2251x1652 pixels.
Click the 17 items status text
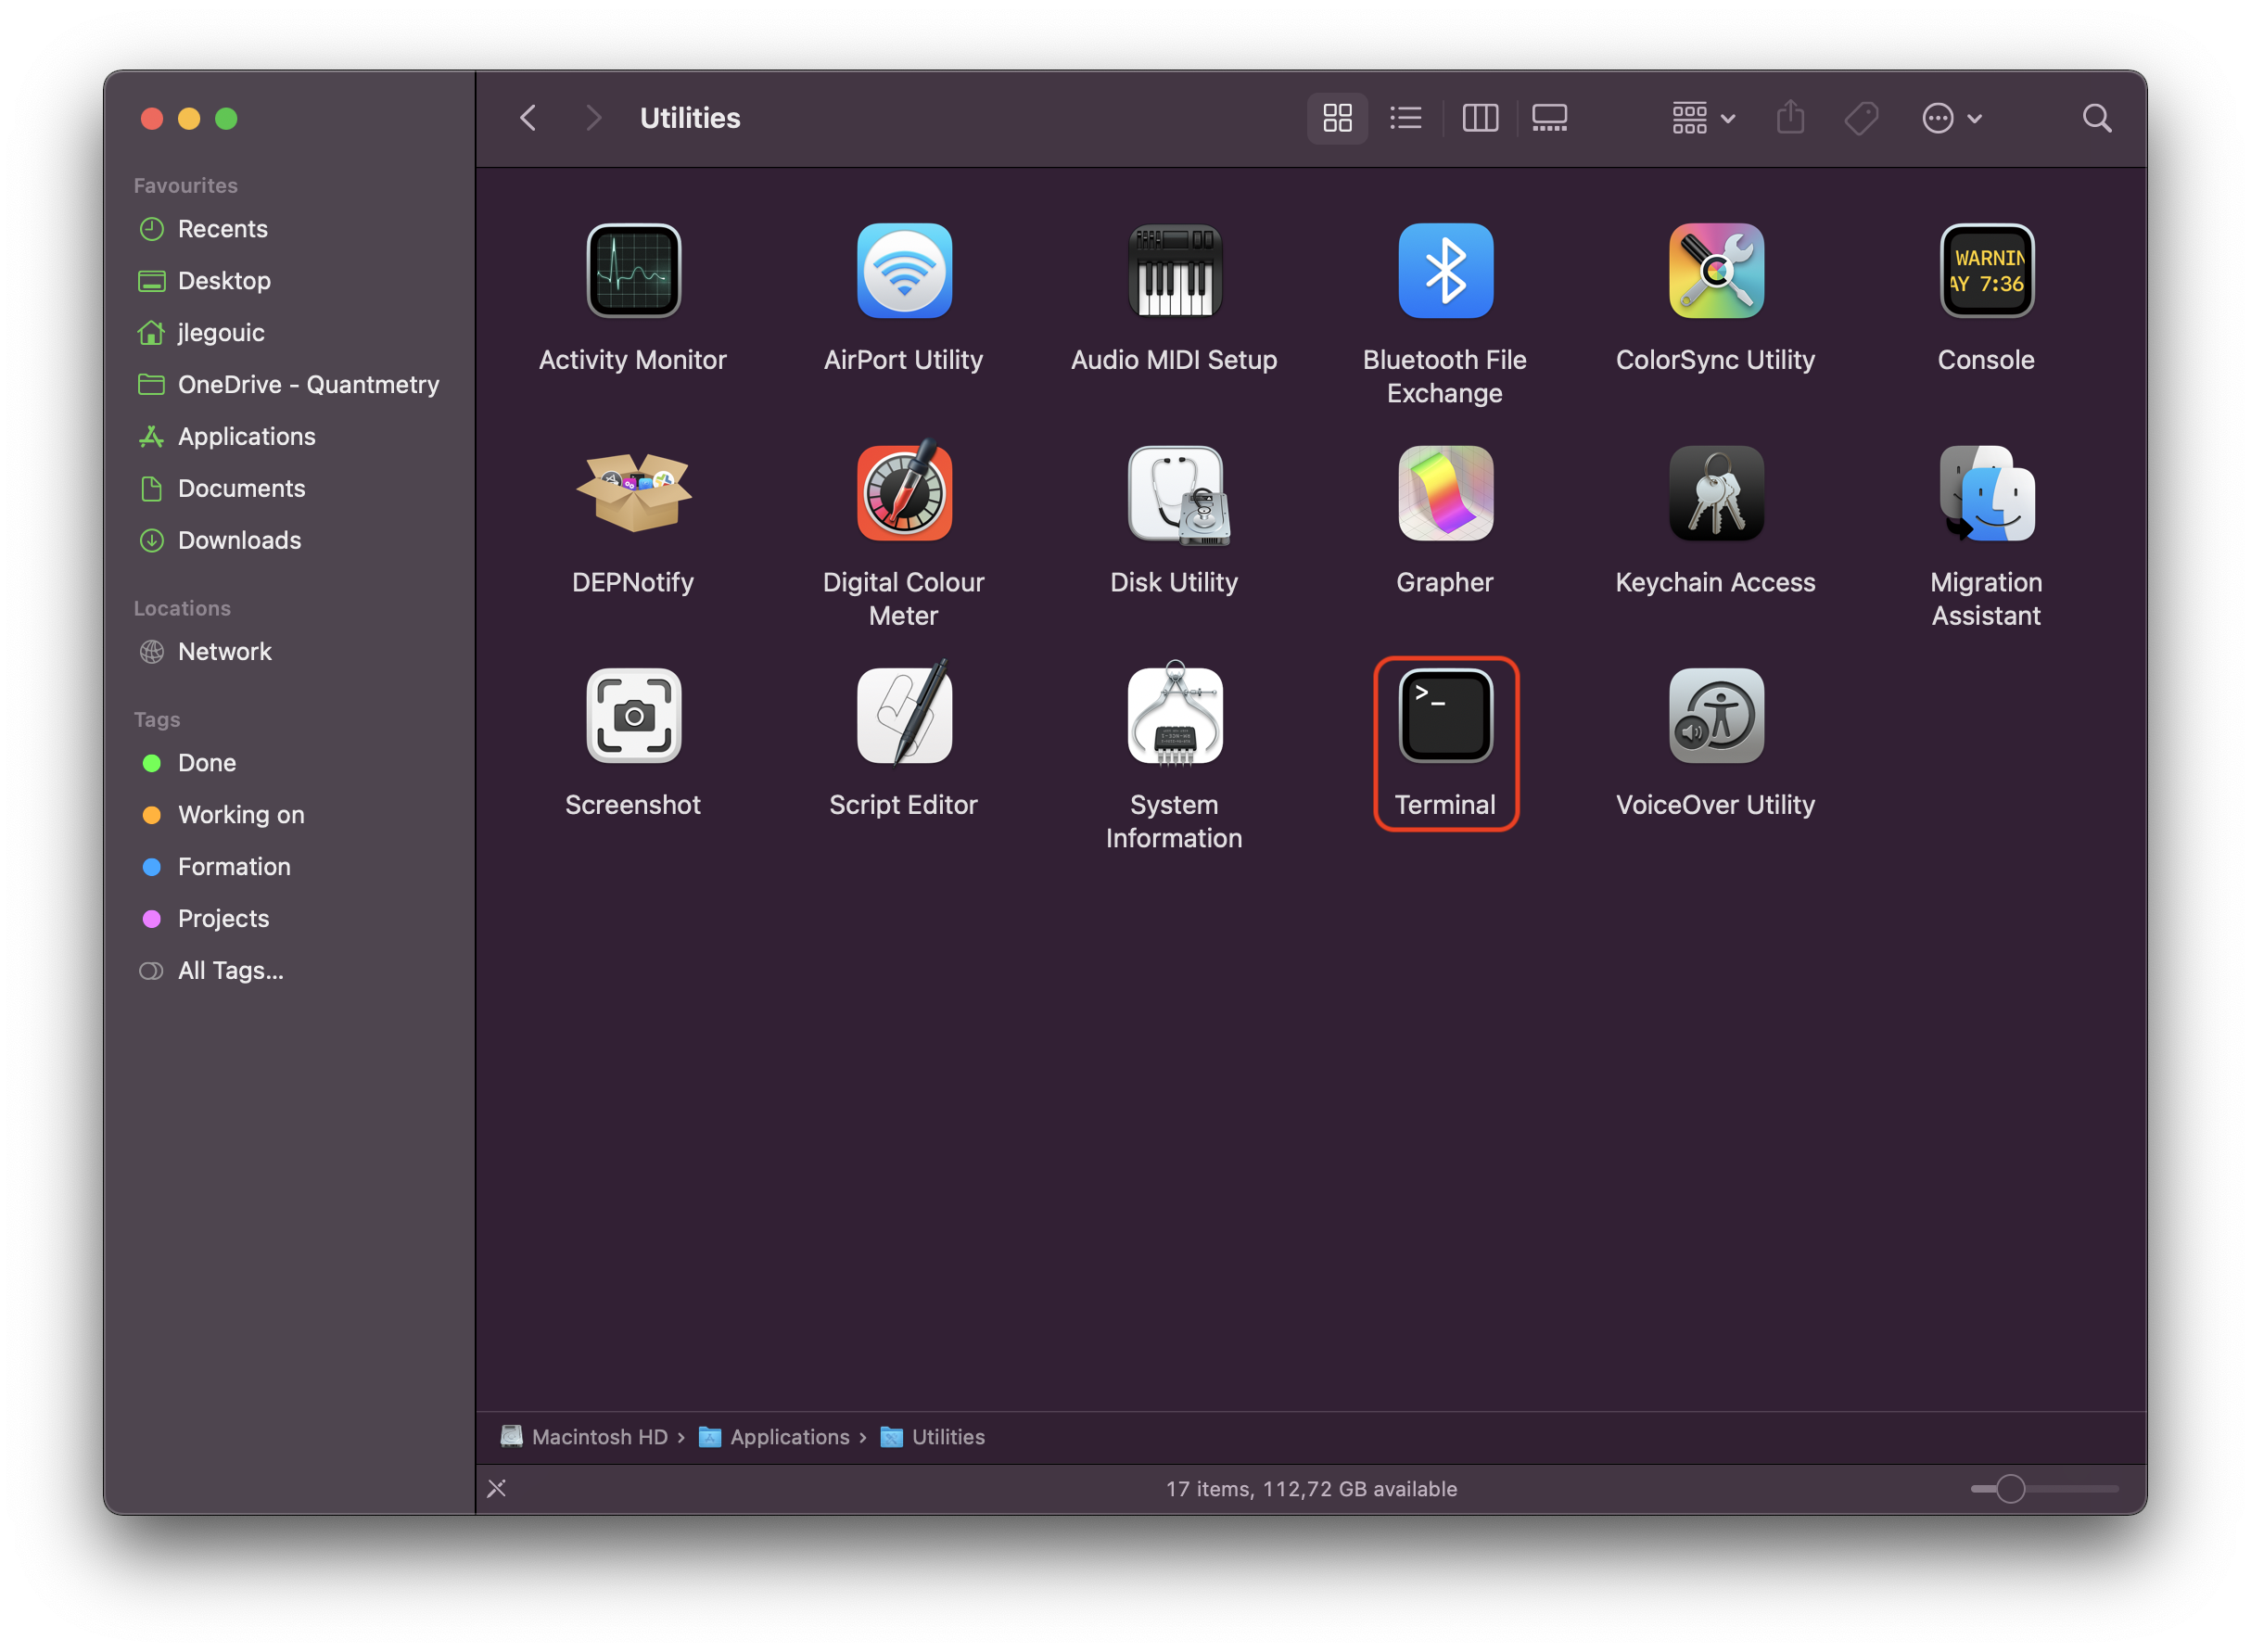[1311, 1489]
